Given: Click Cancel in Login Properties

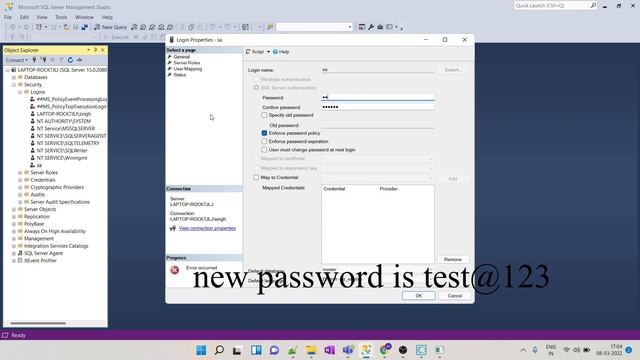Looking at the screenshot, I should click(x=455, y=296).
